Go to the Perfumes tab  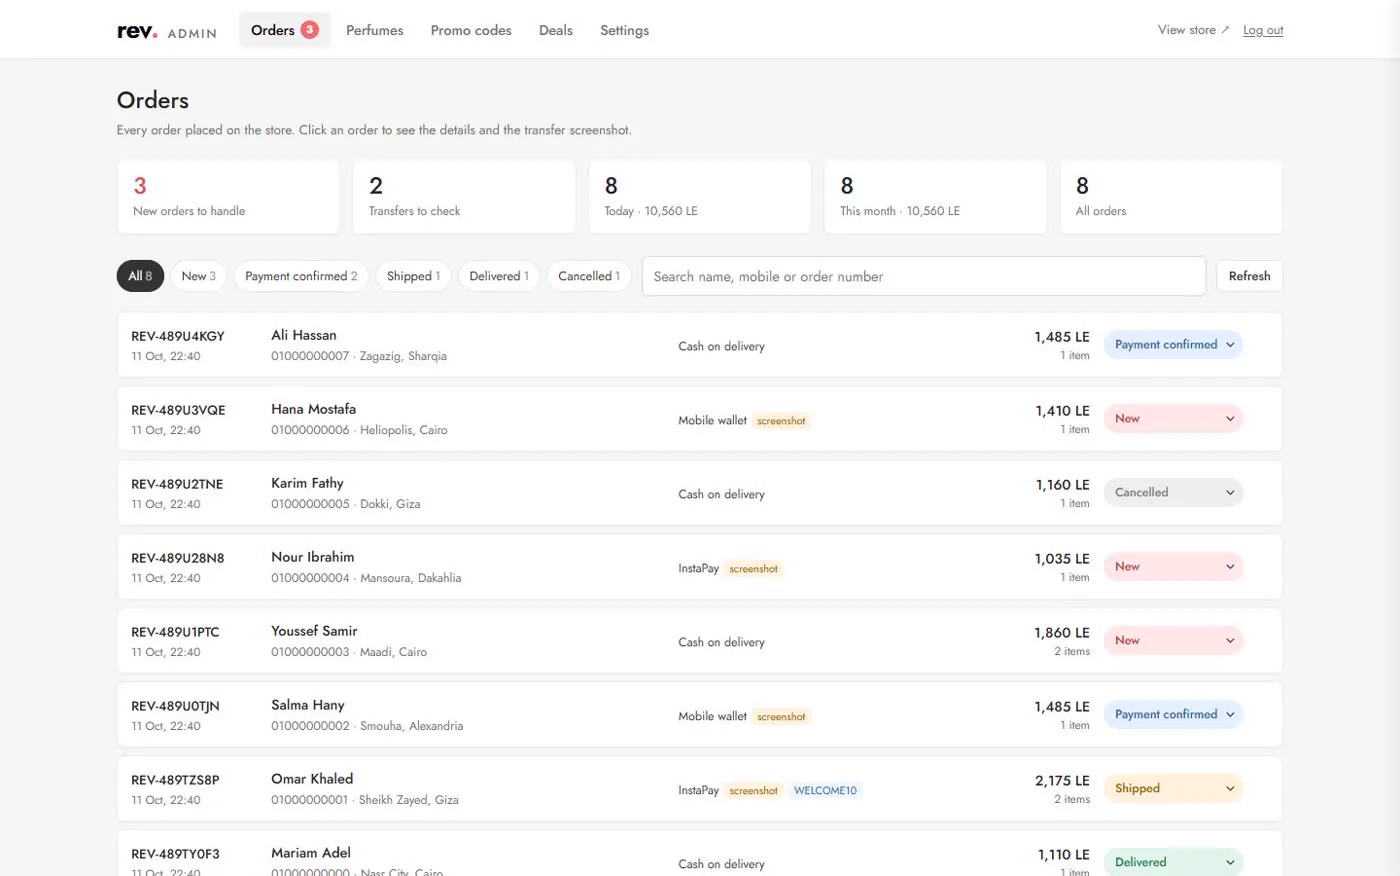[x=375, y=30]
